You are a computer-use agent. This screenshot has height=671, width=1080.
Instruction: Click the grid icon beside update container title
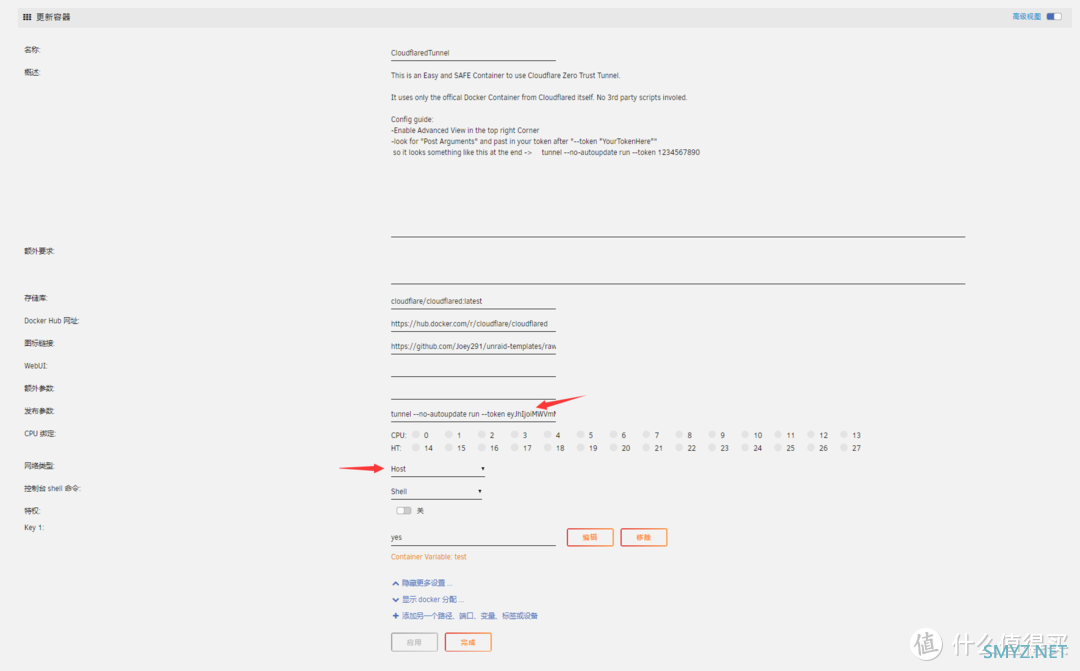click(27, 17)
